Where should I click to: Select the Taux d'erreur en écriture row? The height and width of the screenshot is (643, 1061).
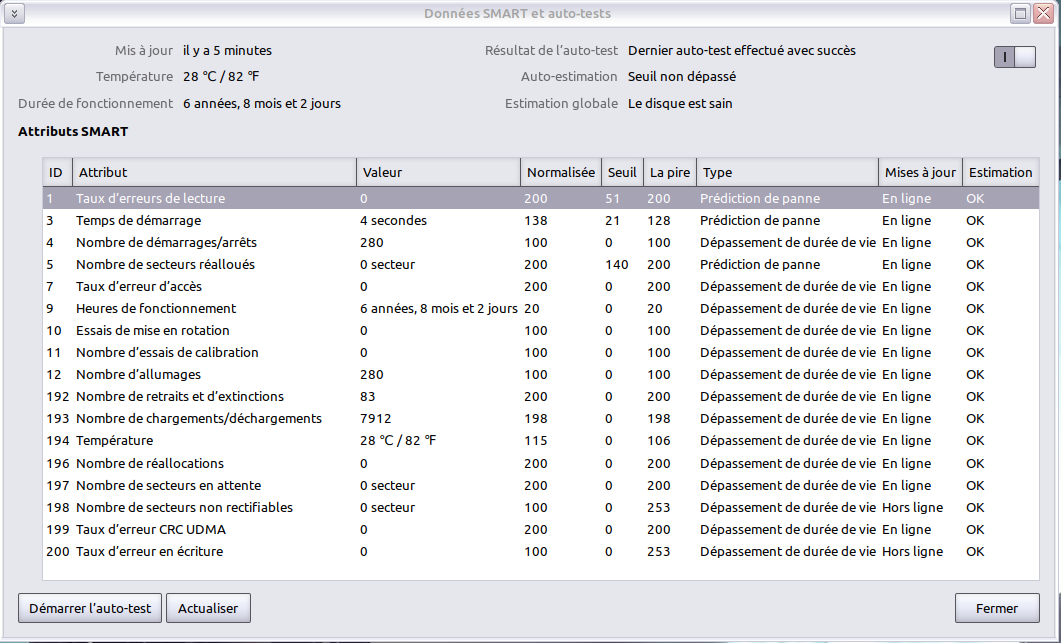[541, 552]
